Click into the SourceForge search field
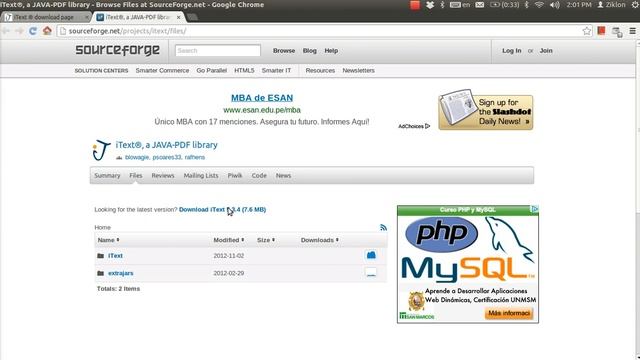Image resolution: width=640 pixels, height=360 pixels. (218, 51)
